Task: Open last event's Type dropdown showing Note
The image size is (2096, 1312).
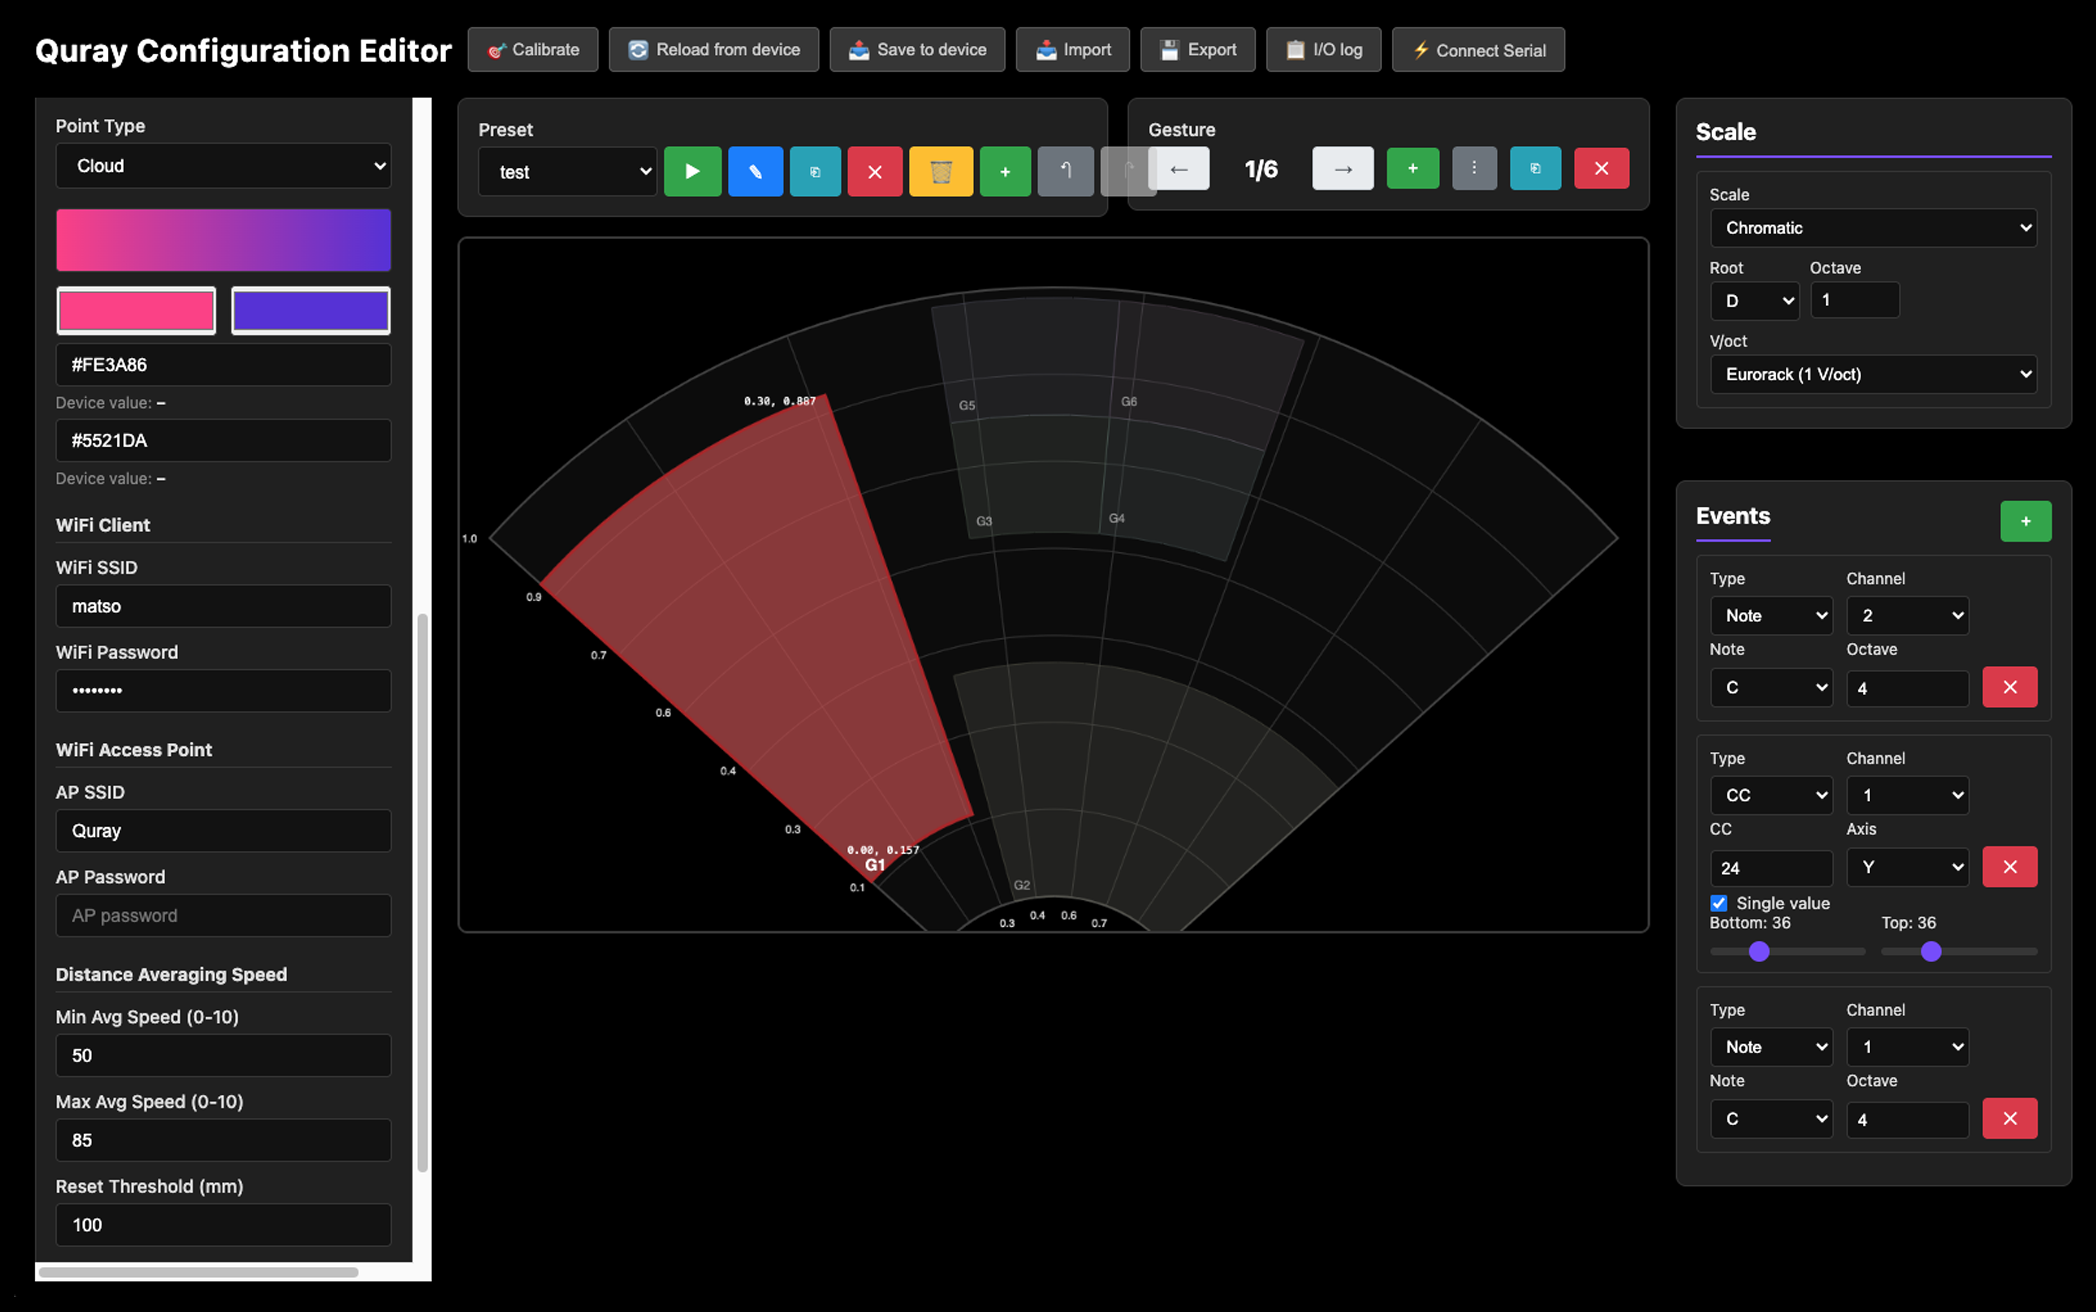Action: click(1771, 1047)
